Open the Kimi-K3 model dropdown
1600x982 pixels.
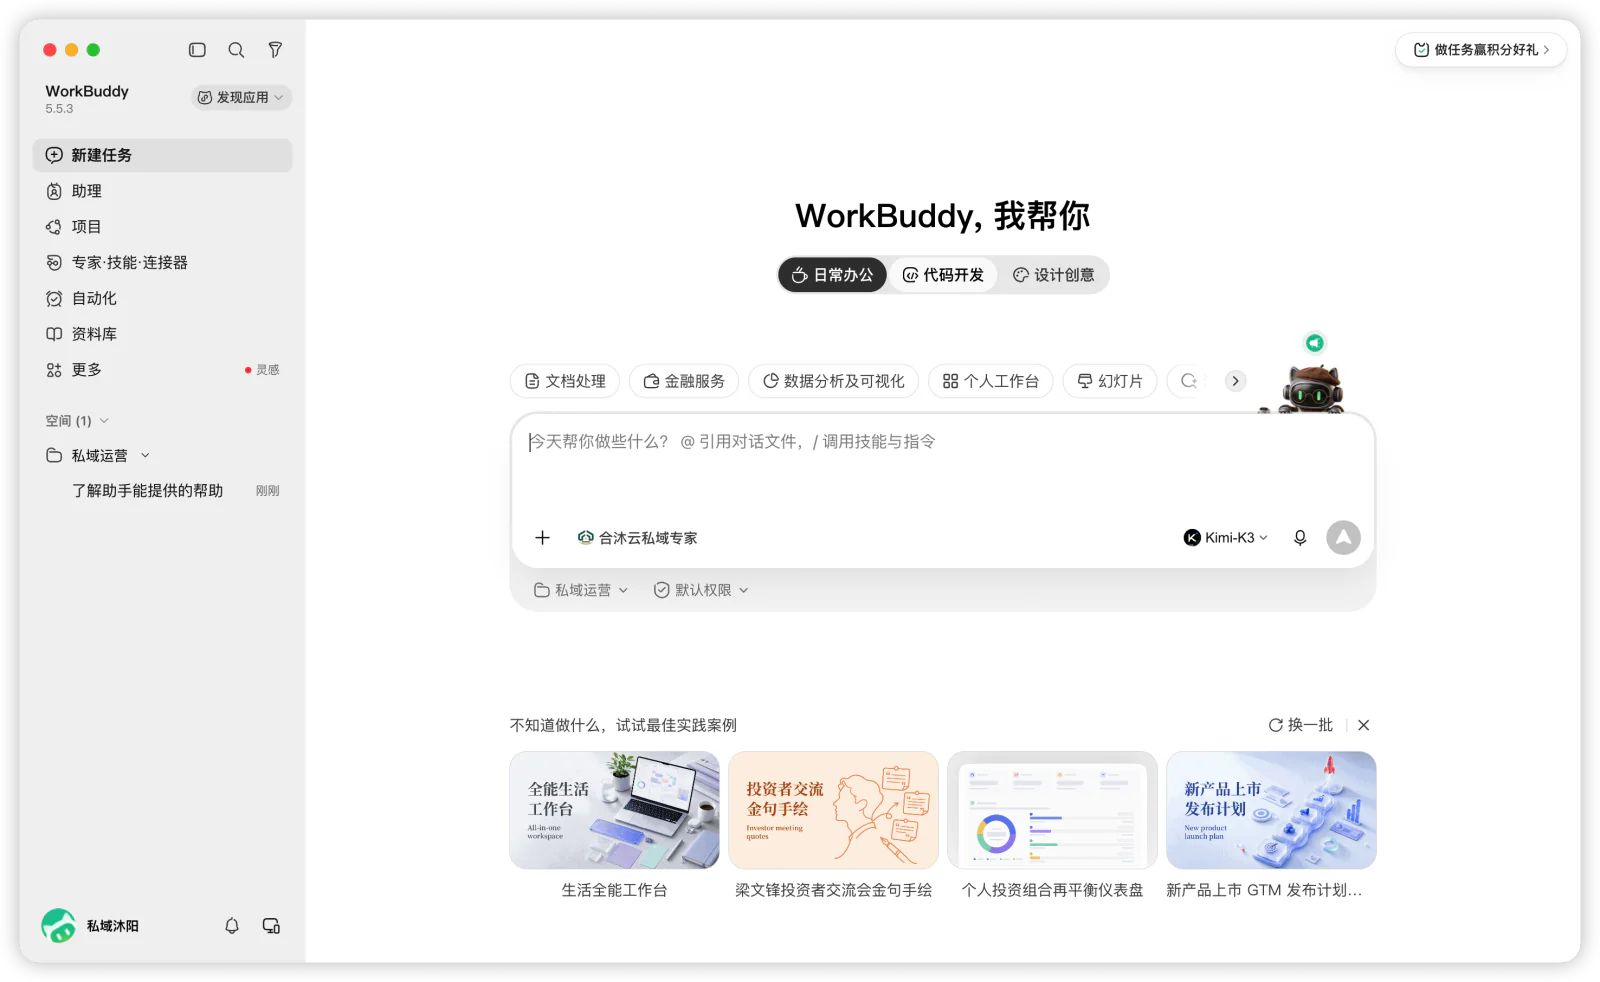(x=1226, y=538)
